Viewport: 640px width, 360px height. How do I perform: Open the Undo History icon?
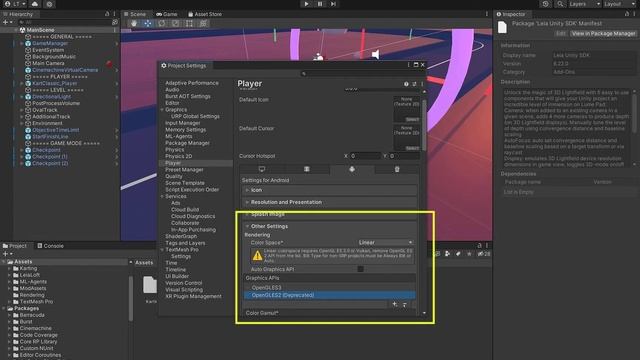[546, 4]
